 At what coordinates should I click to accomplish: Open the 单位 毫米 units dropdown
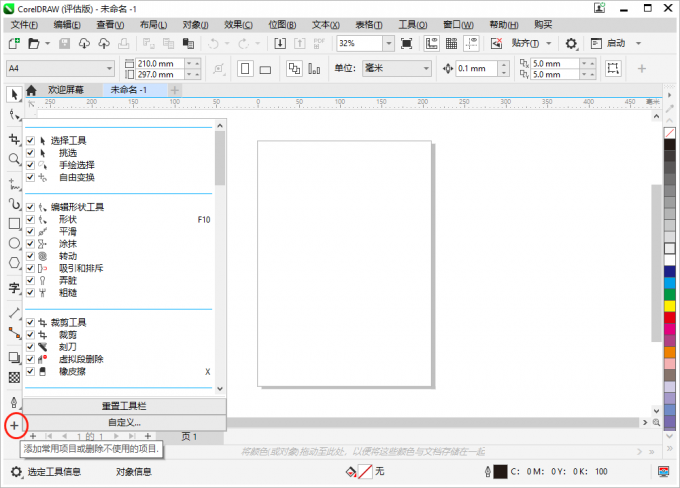coord(426,68)
